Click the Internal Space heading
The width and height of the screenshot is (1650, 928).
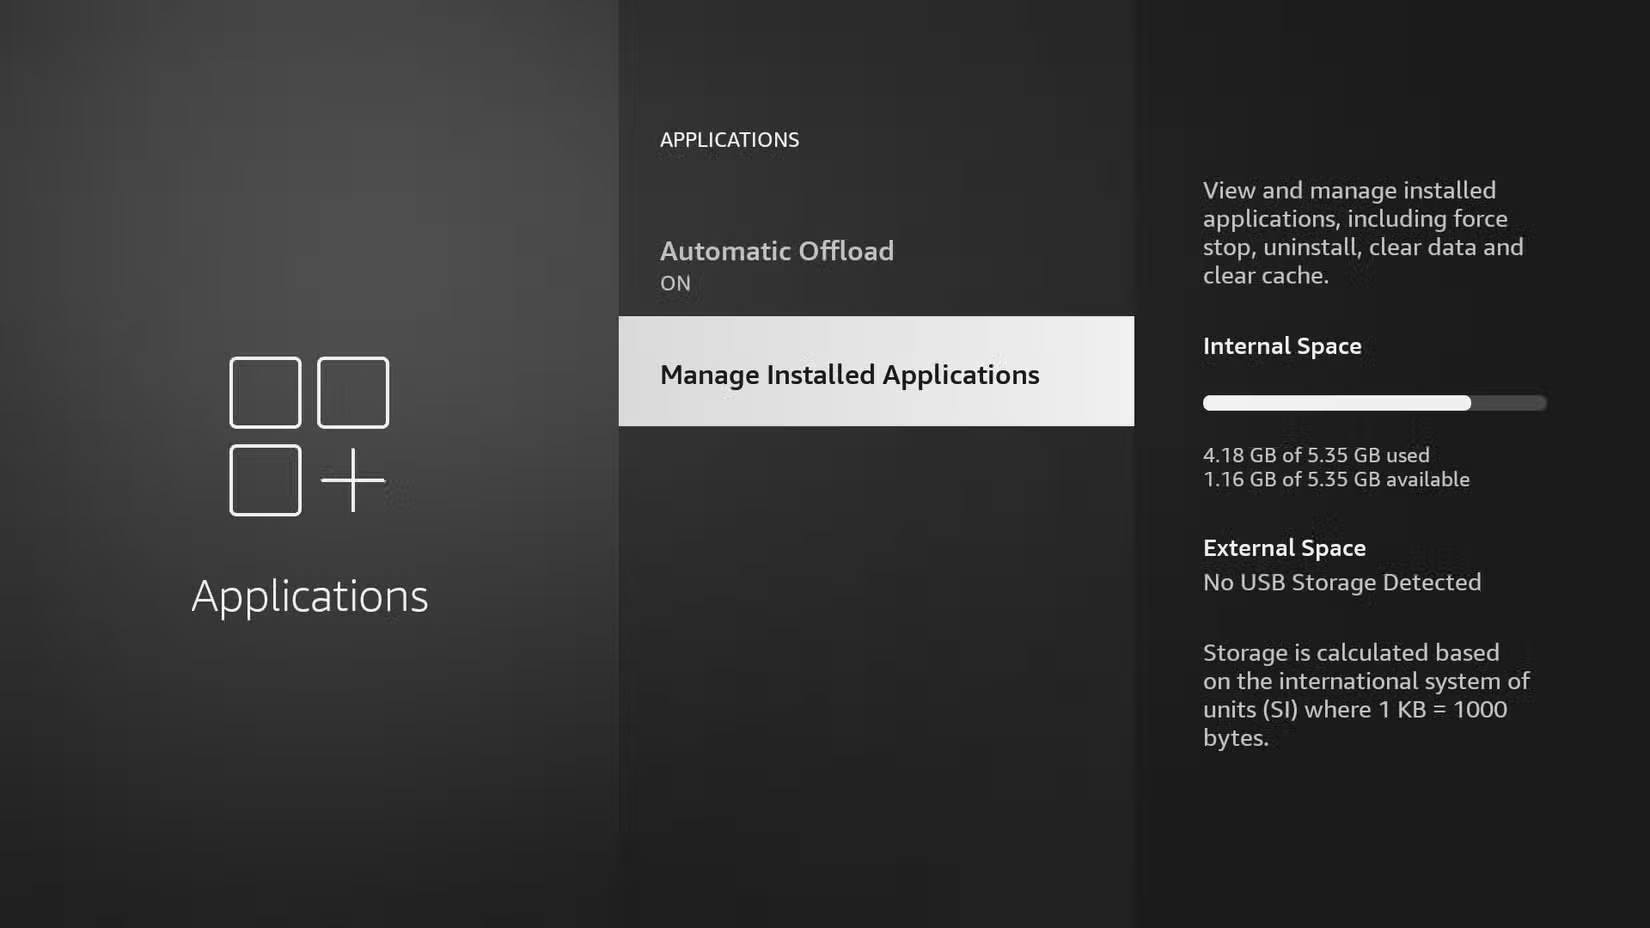tap(1282, 345)
